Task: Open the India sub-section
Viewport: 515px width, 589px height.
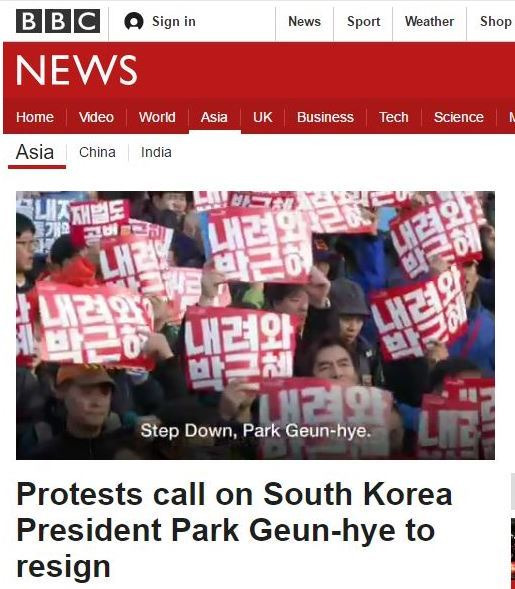Action: [x=156, y=153]
